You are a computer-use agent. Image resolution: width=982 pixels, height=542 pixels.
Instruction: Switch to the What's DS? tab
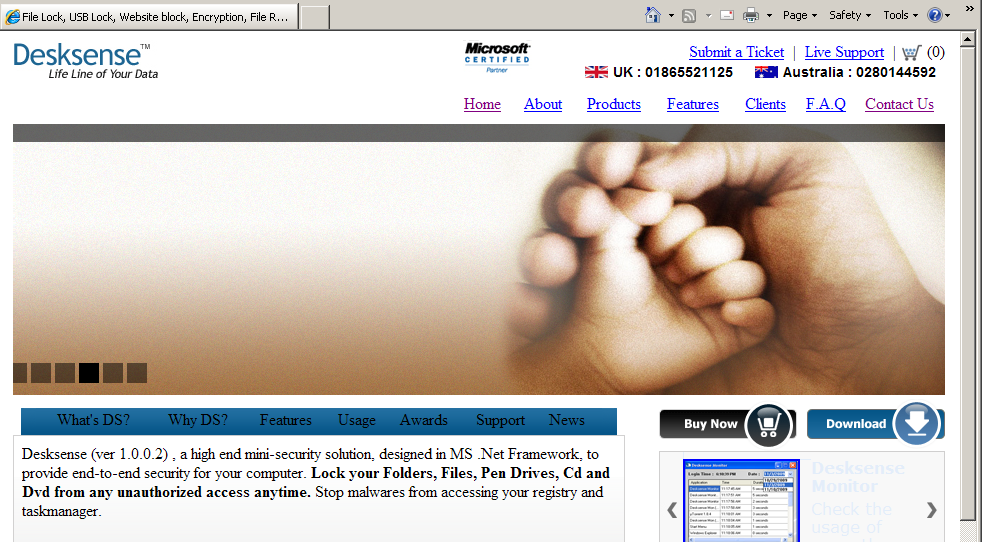click(x=93, y=420)
